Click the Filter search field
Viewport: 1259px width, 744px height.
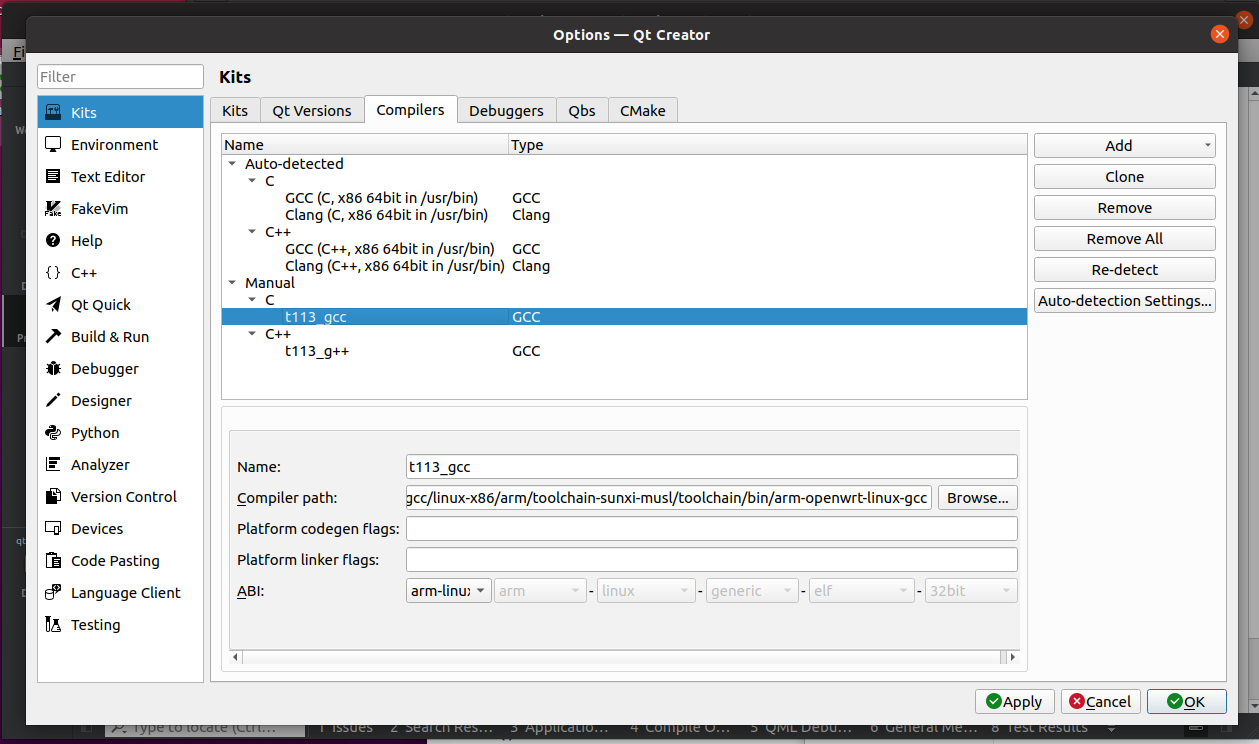120,77
